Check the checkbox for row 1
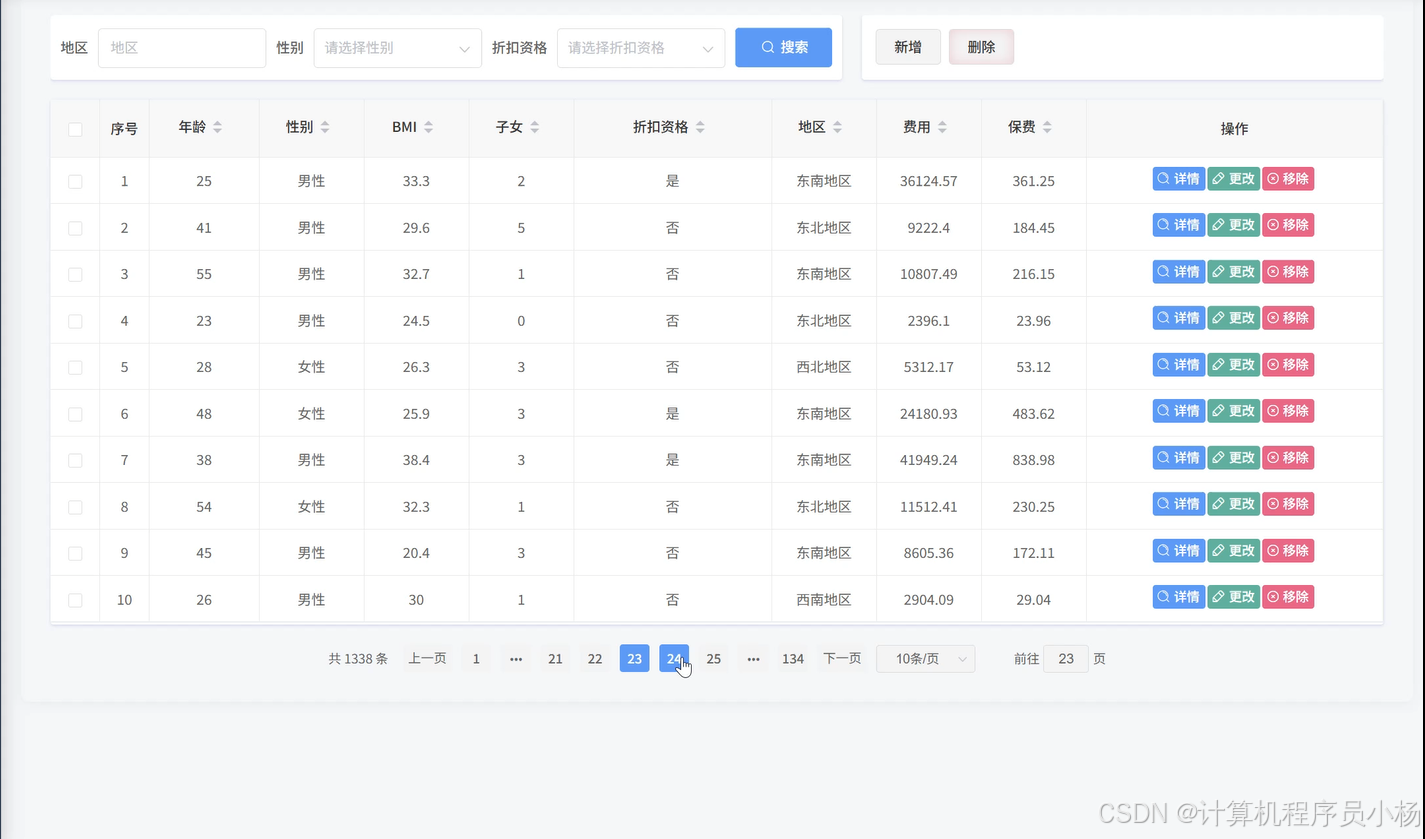This screenshot has width=1425, height=839. click(x=75, y=182)
